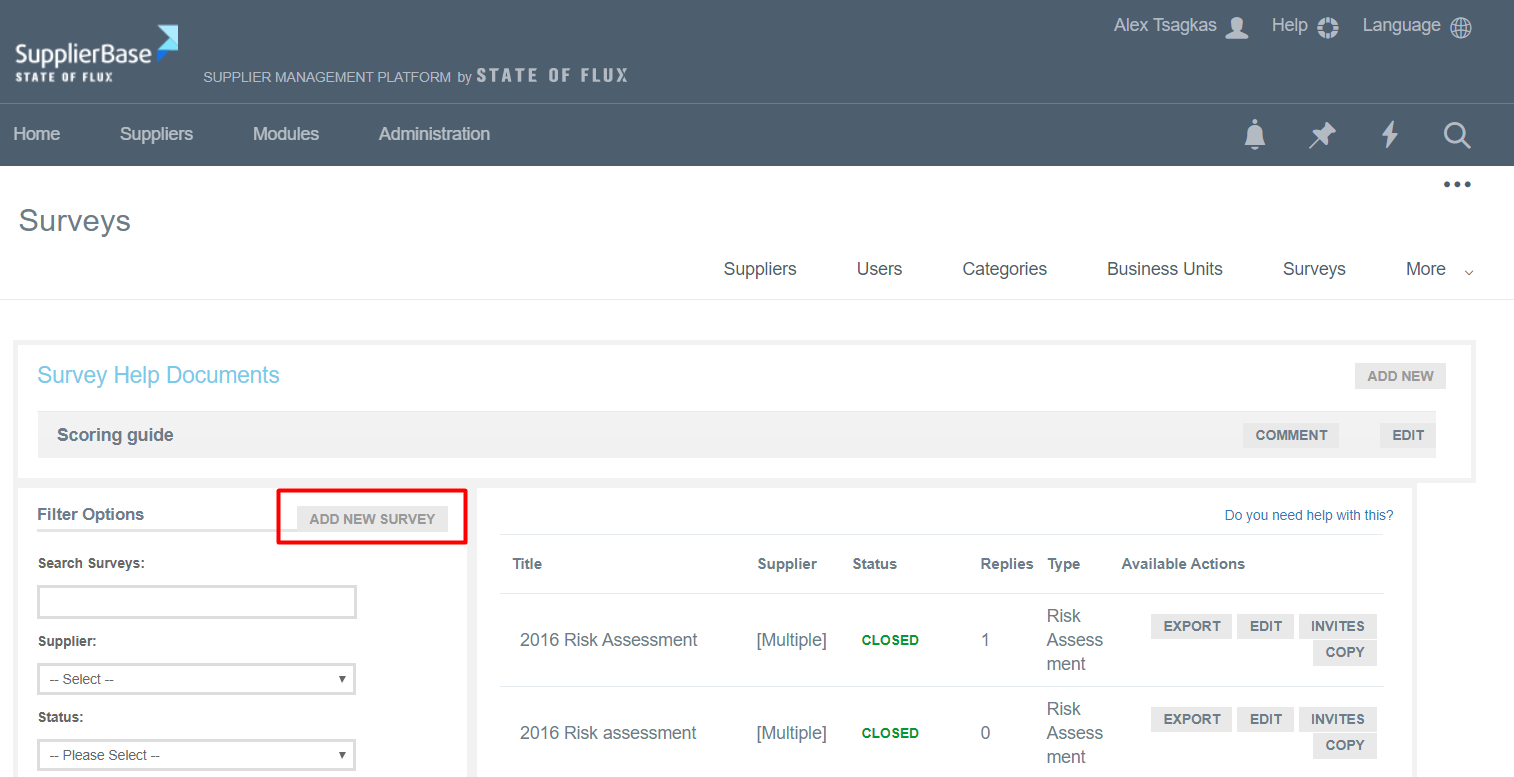Click inside the Search Surveys field
Viewport: 1514px width, 777px height.
coord(196,601)
